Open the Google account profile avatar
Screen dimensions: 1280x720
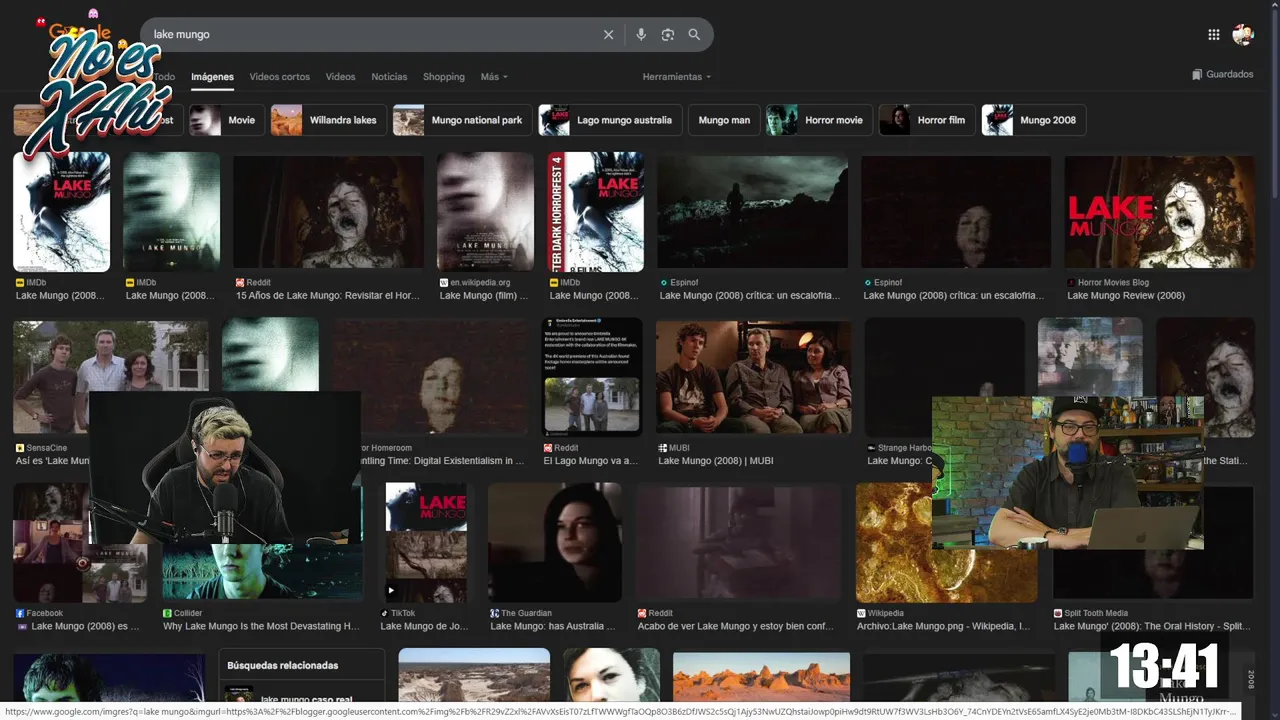[x=1243, y=35]
